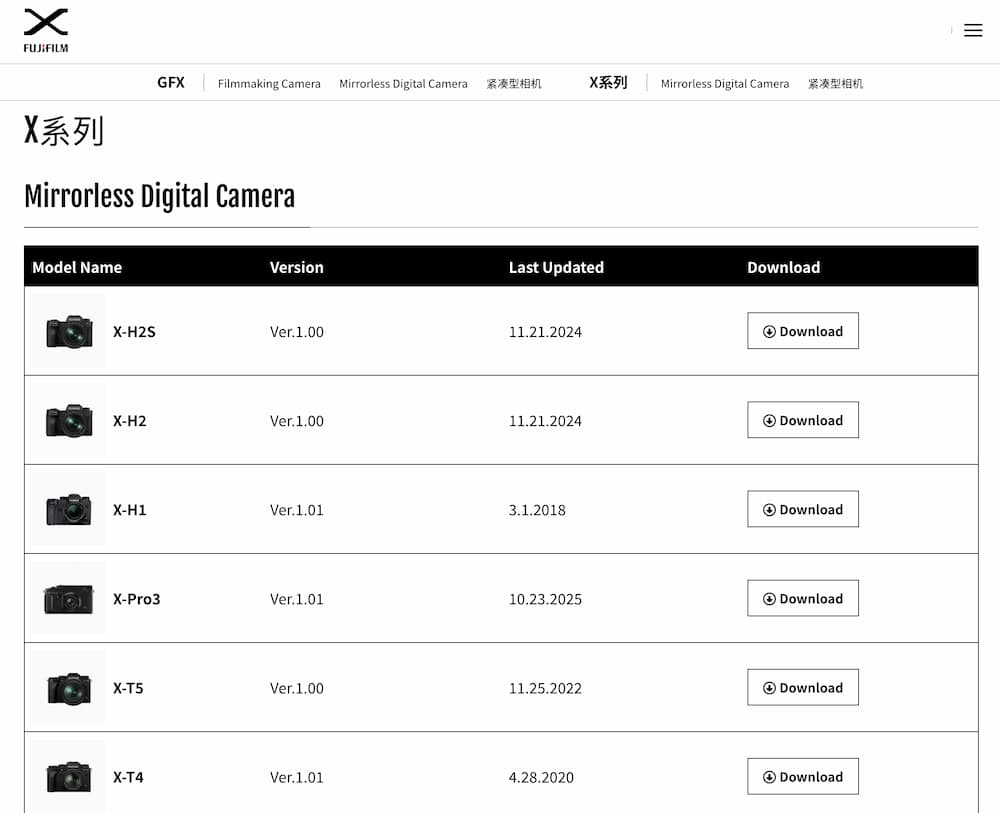Click the X-H2S camera thumbnail
The image size is (1000, 813).
pyautogui.click(x=68, y=331)
